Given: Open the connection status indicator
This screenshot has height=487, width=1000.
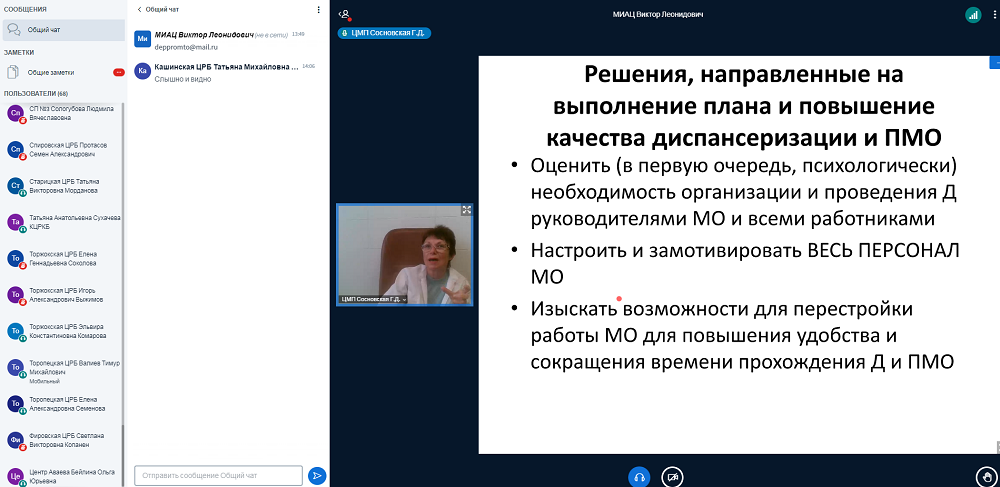Looking at the screenshot, I should tap(972, 15).
